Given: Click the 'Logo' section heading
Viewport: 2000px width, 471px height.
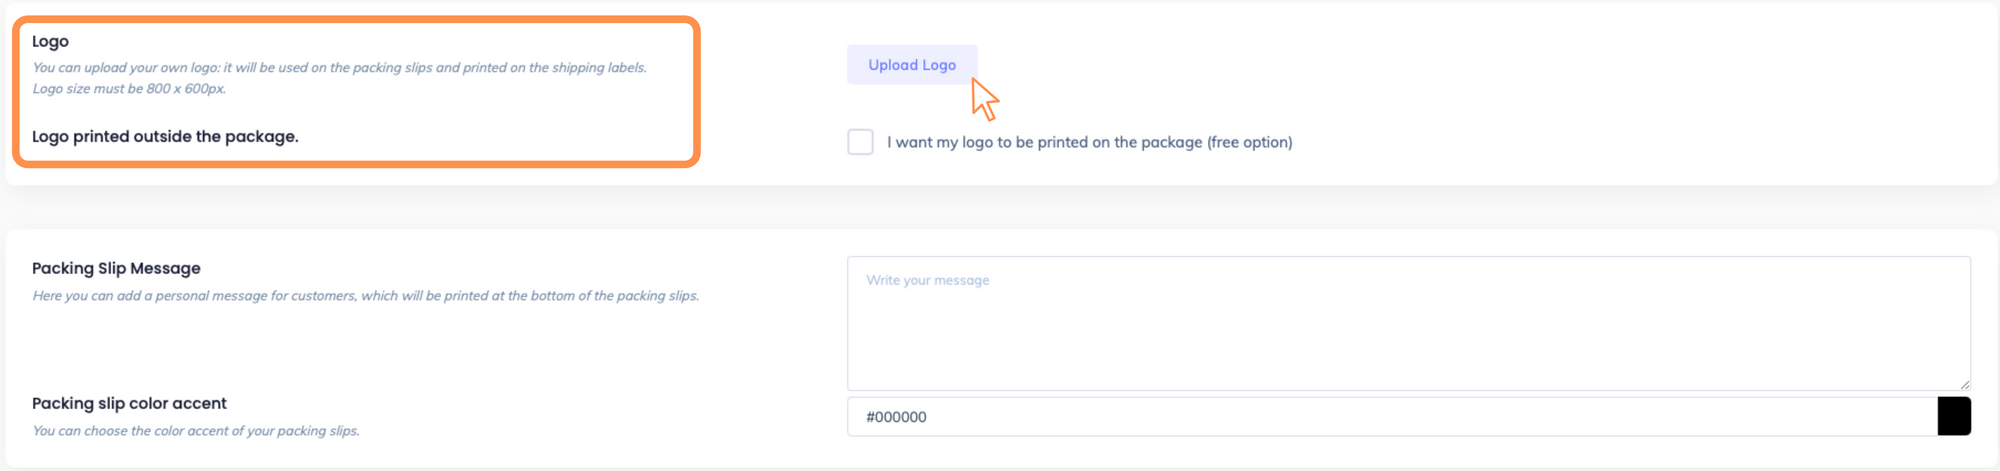Looking at the screenshot, I should (50, 41).
